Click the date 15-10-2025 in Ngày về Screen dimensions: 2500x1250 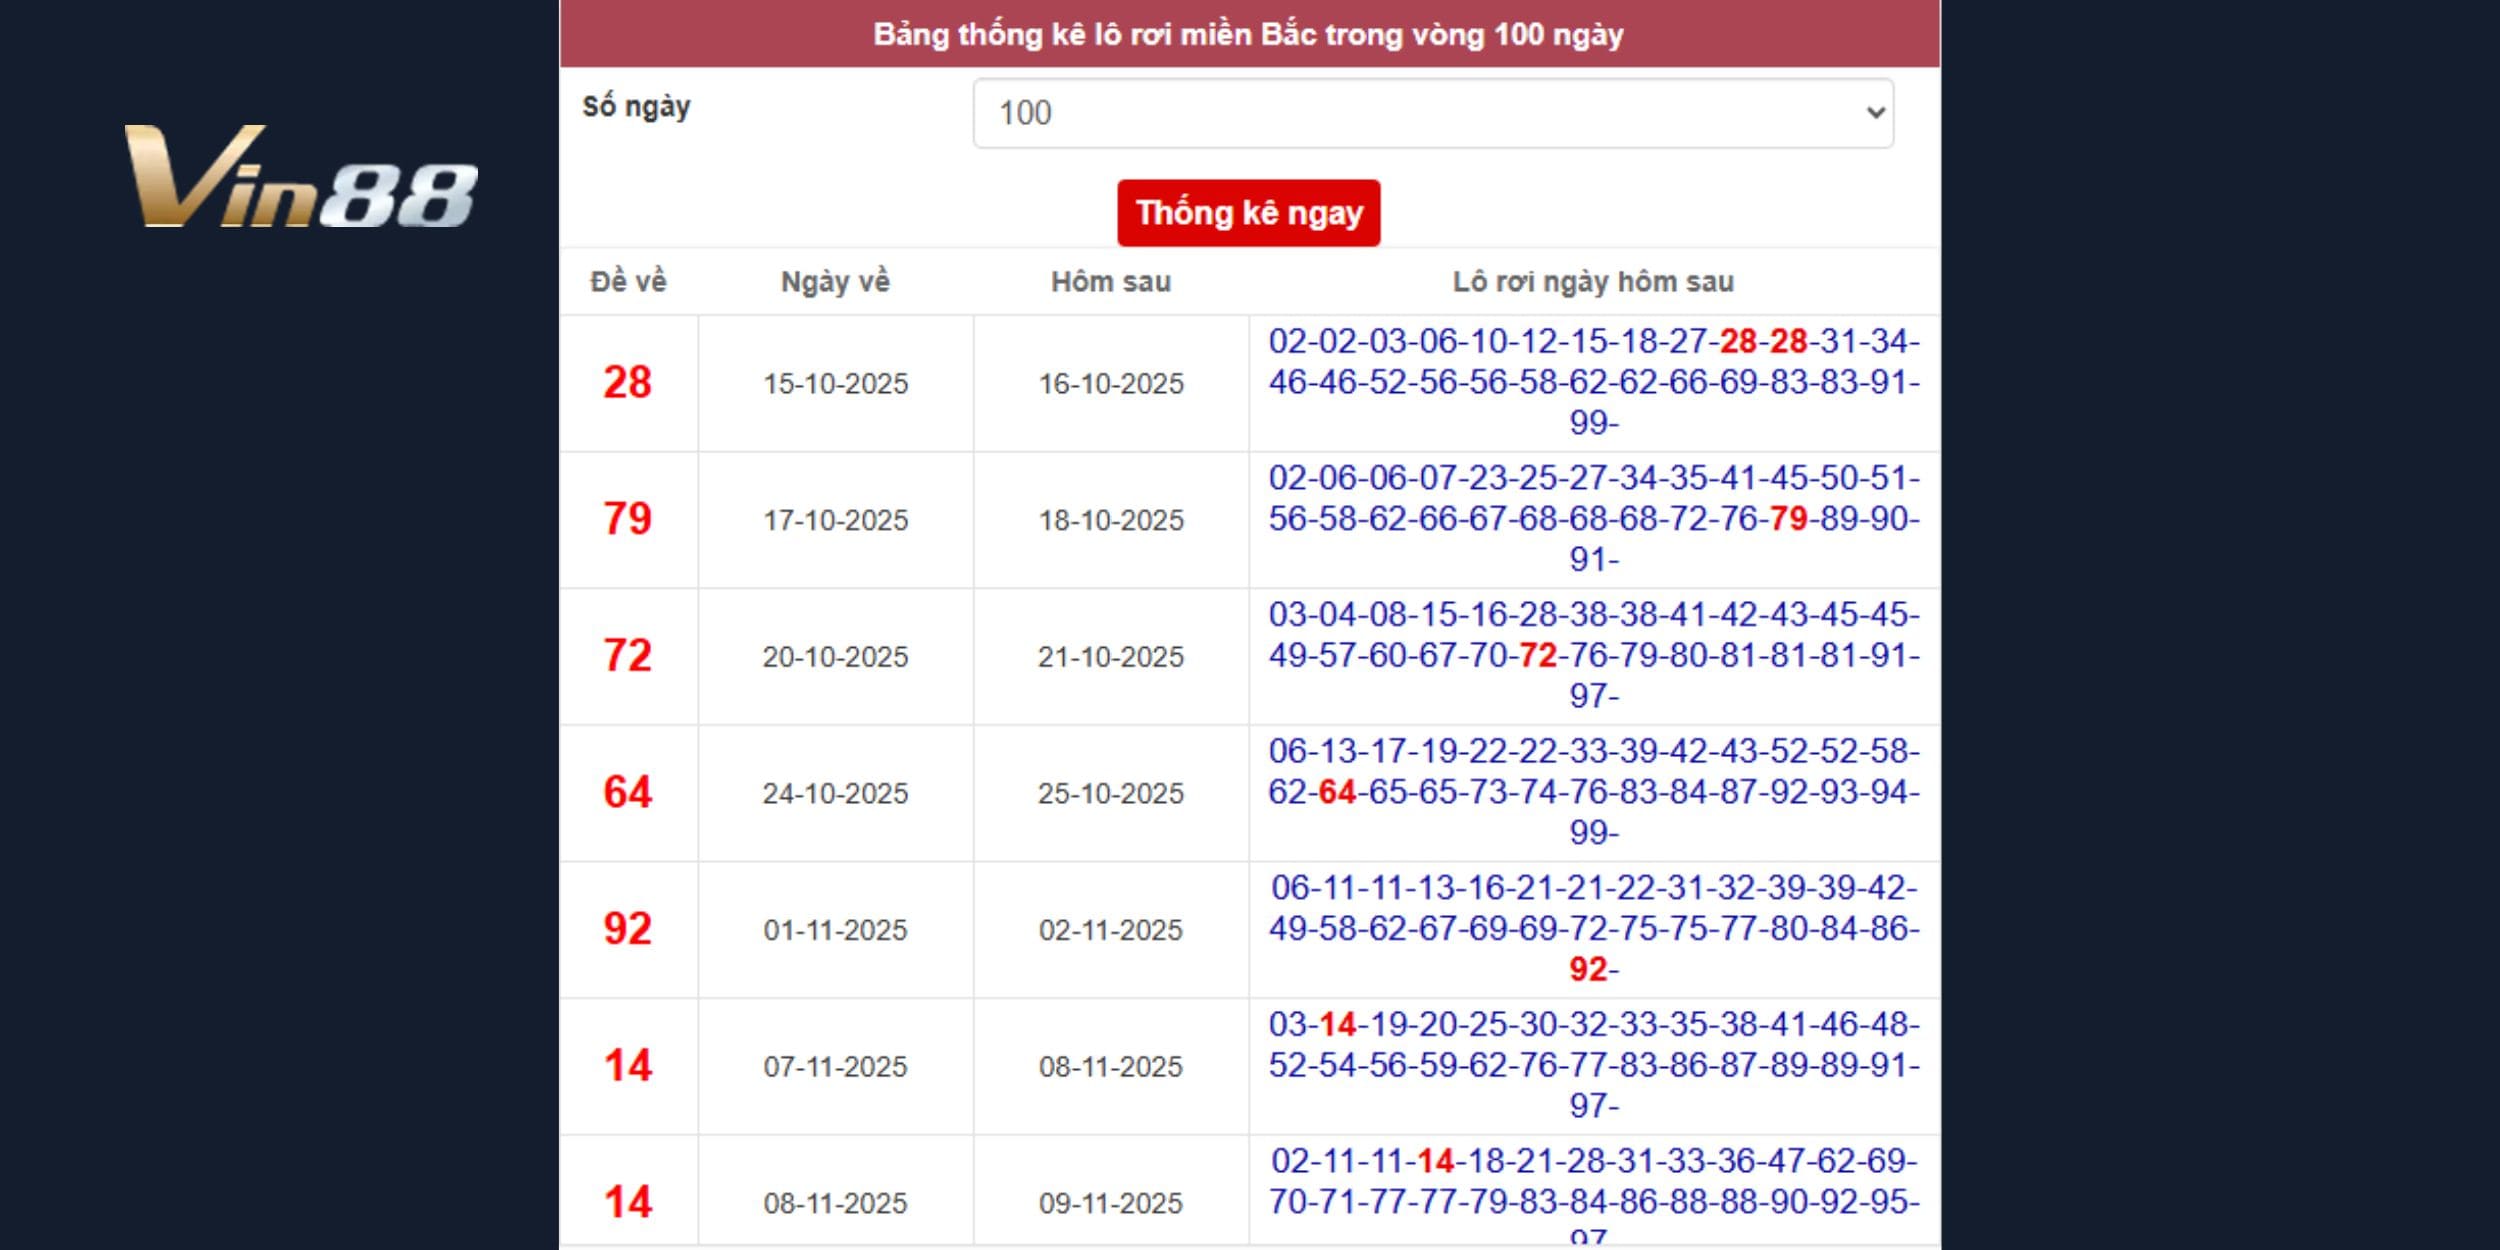(x=835, y=384)
